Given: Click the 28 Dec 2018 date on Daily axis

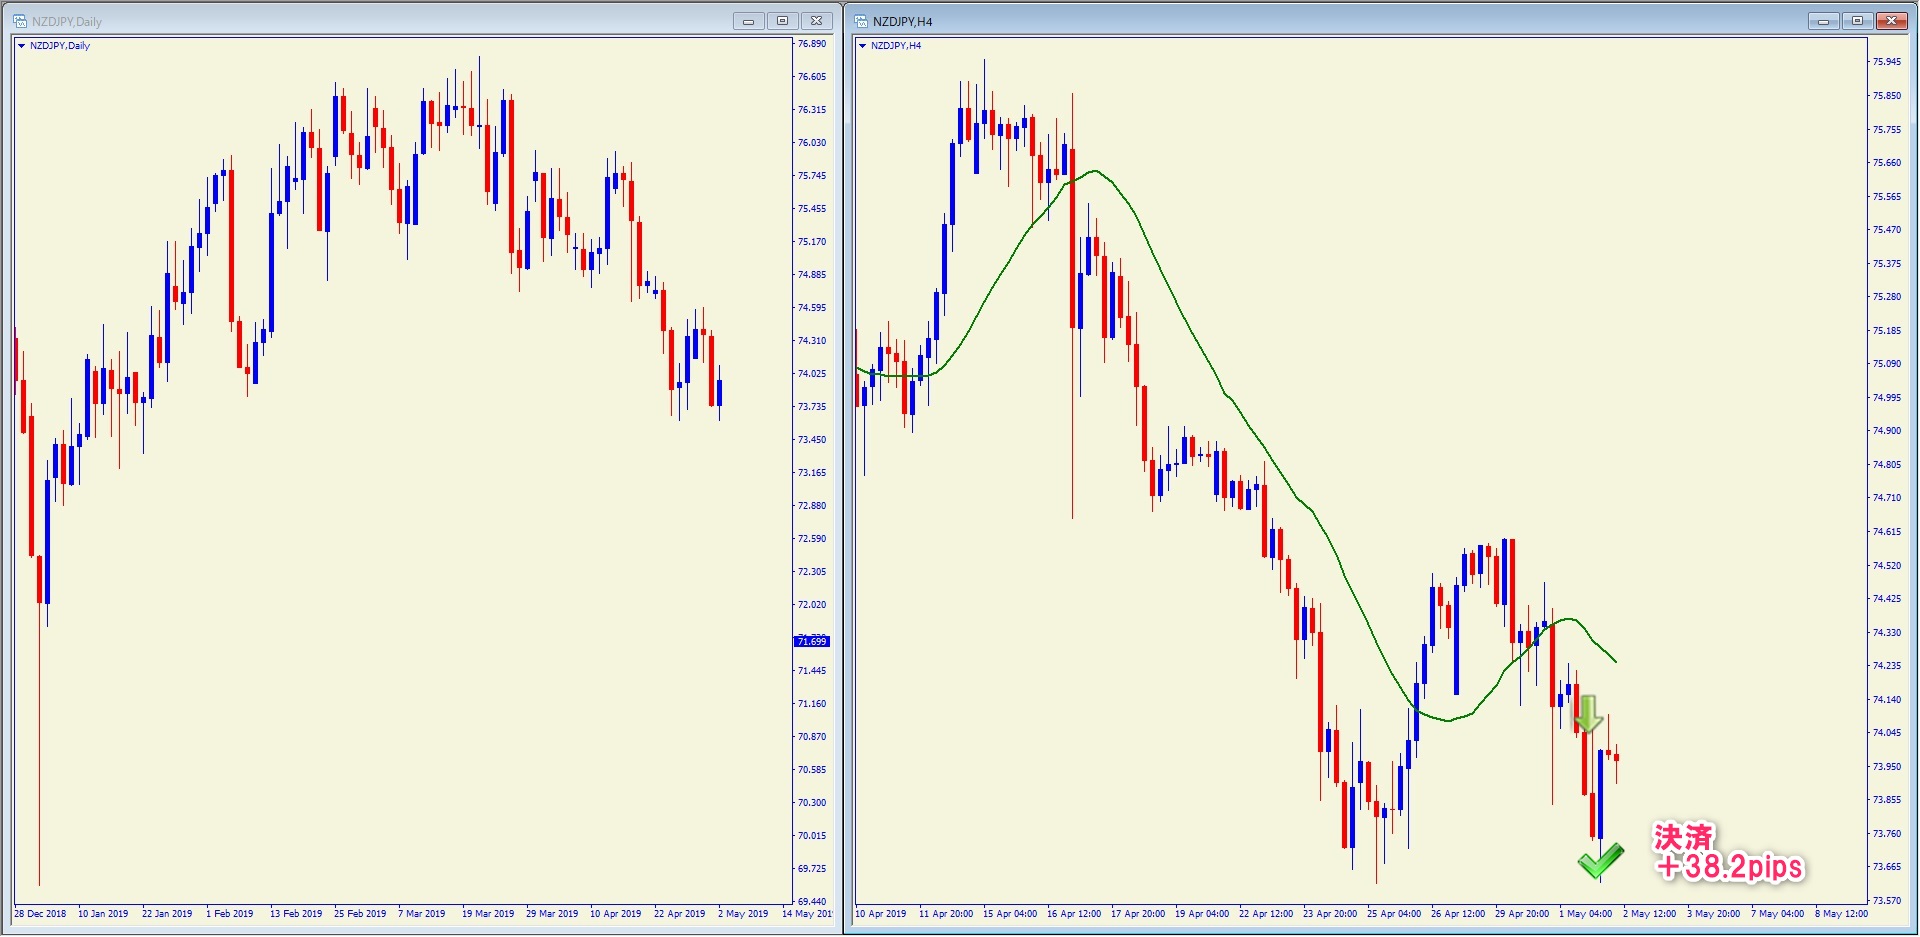Looking at the screenshot, I should 40,914.
